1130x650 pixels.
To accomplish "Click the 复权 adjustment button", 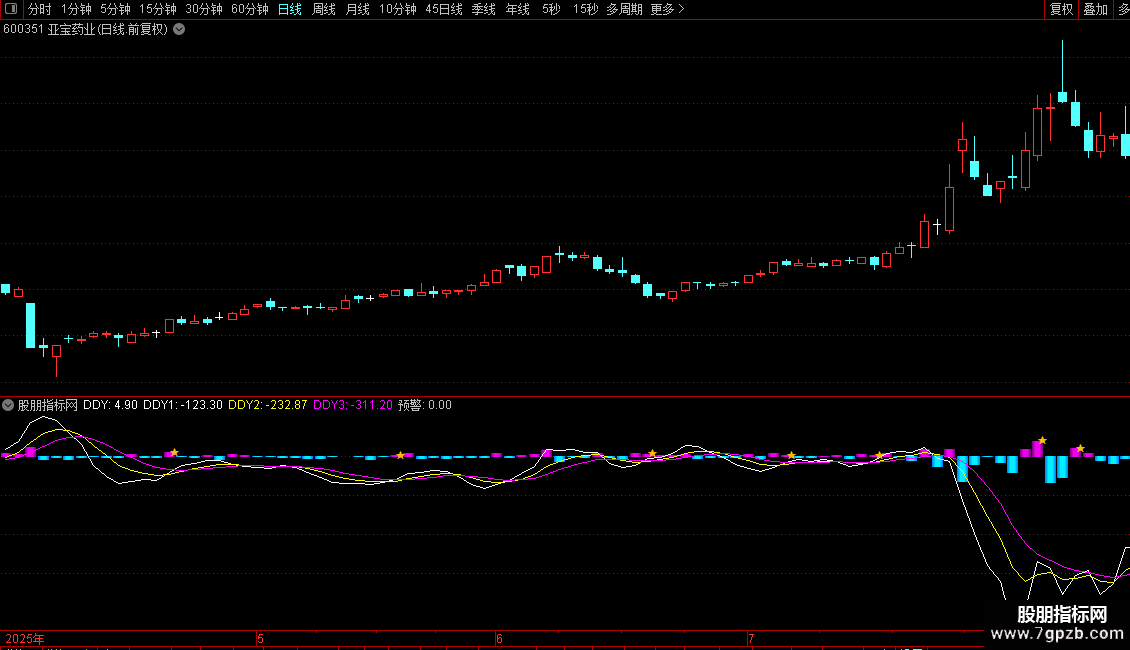I will [1061, 9].
